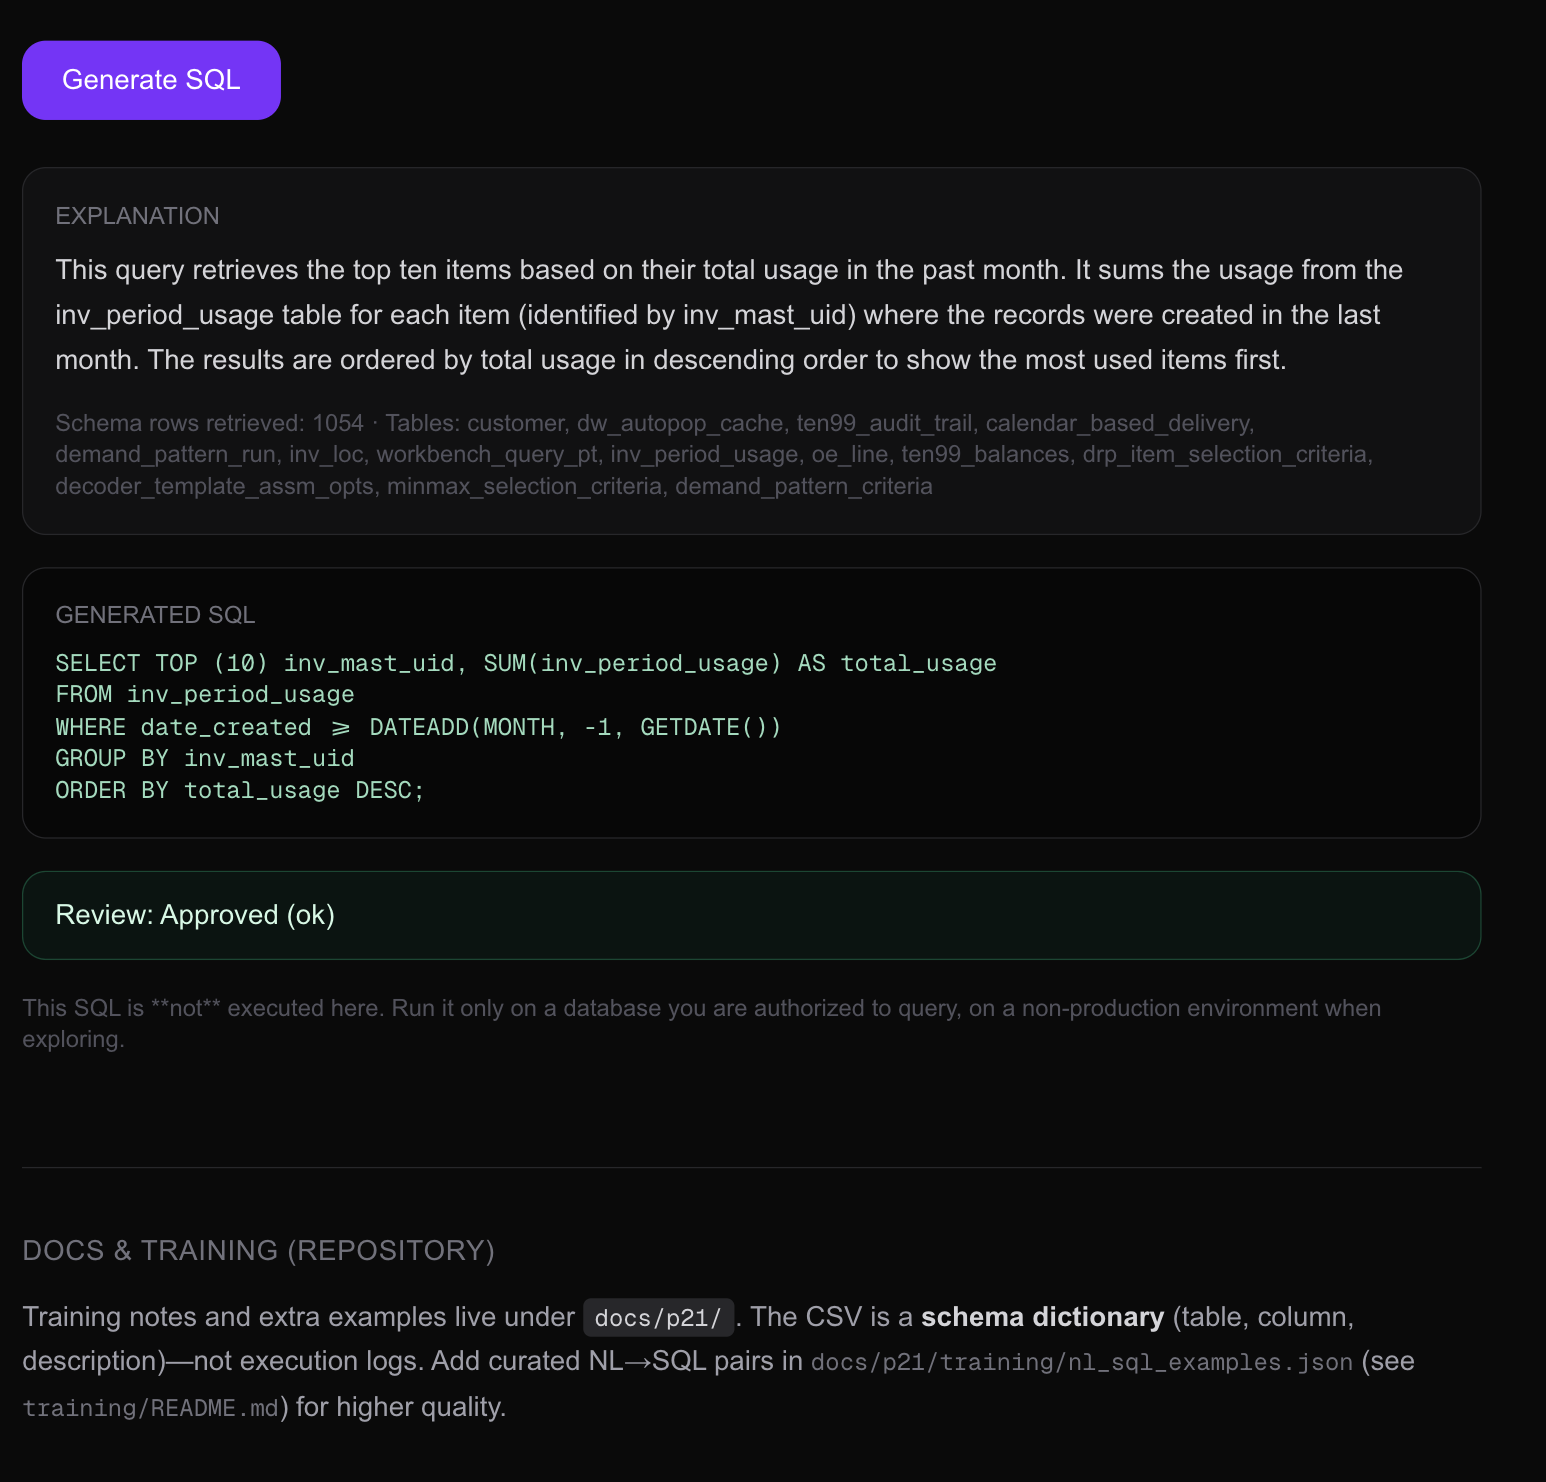Viewport: 1546px width, 1482px height.
Task: Click 'Training notes and extra examples' sentence
Action: [x=298, y=1317]
